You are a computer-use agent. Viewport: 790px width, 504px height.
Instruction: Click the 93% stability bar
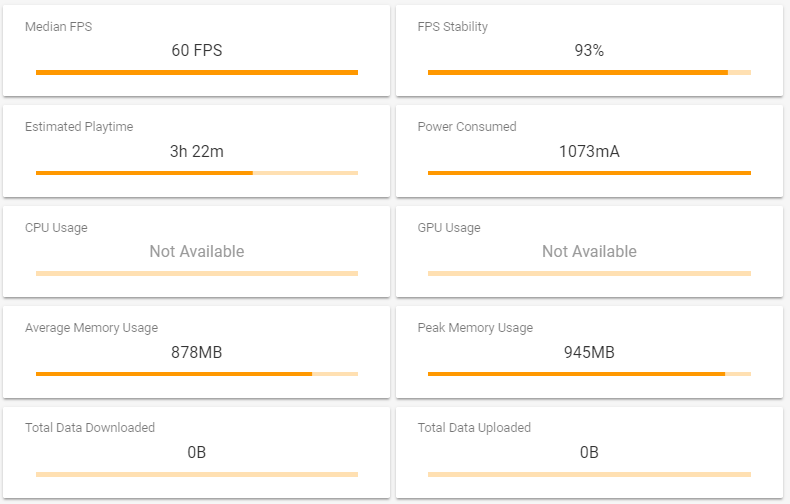[589, 73]
